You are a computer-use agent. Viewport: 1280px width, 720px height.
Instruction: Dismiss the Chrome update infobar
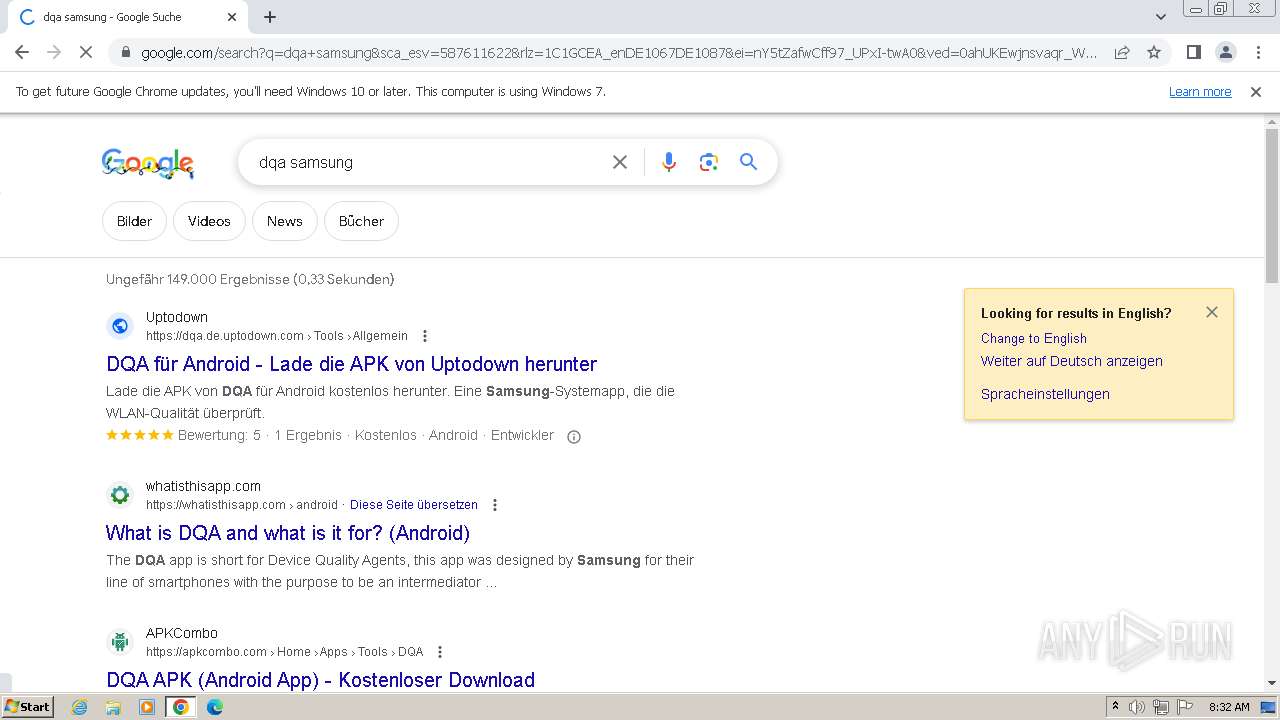click(1256, 92)
